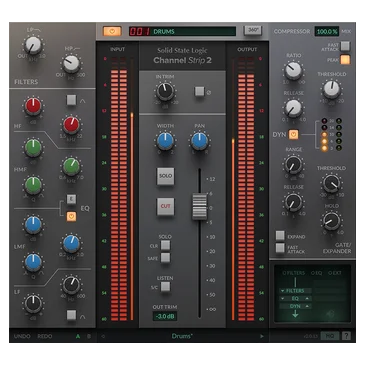Move DYN up in processing order
This screenshot has width=365, height=365.
tap(307, 306)
